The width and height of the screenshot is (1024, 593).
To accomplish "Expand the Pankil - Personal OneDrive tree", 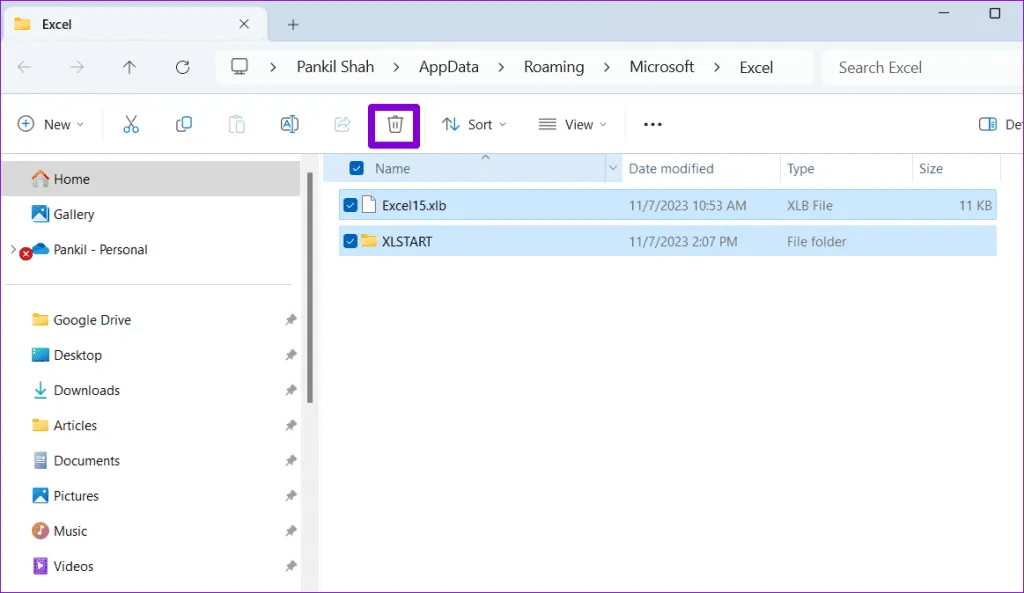I will click(x=13, y=250).
